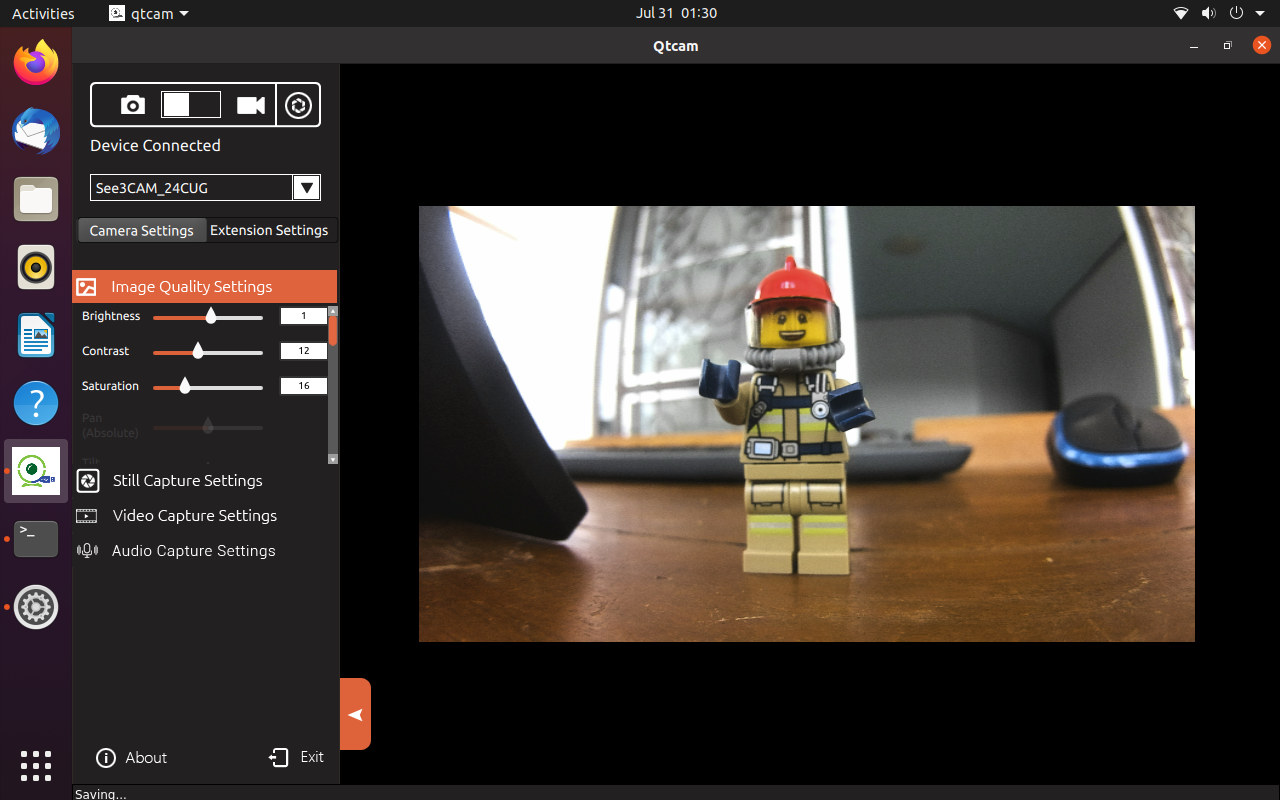Launch Firefox from the dock

point(36,64)
